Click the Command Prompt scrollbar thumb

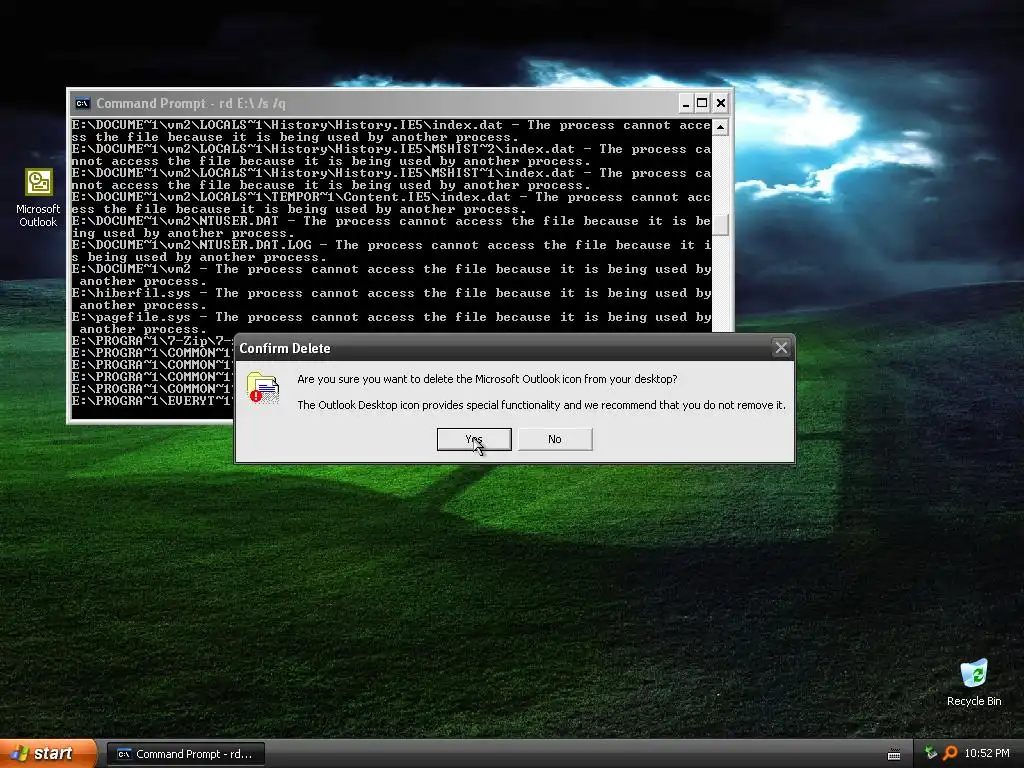click(720, 225)
